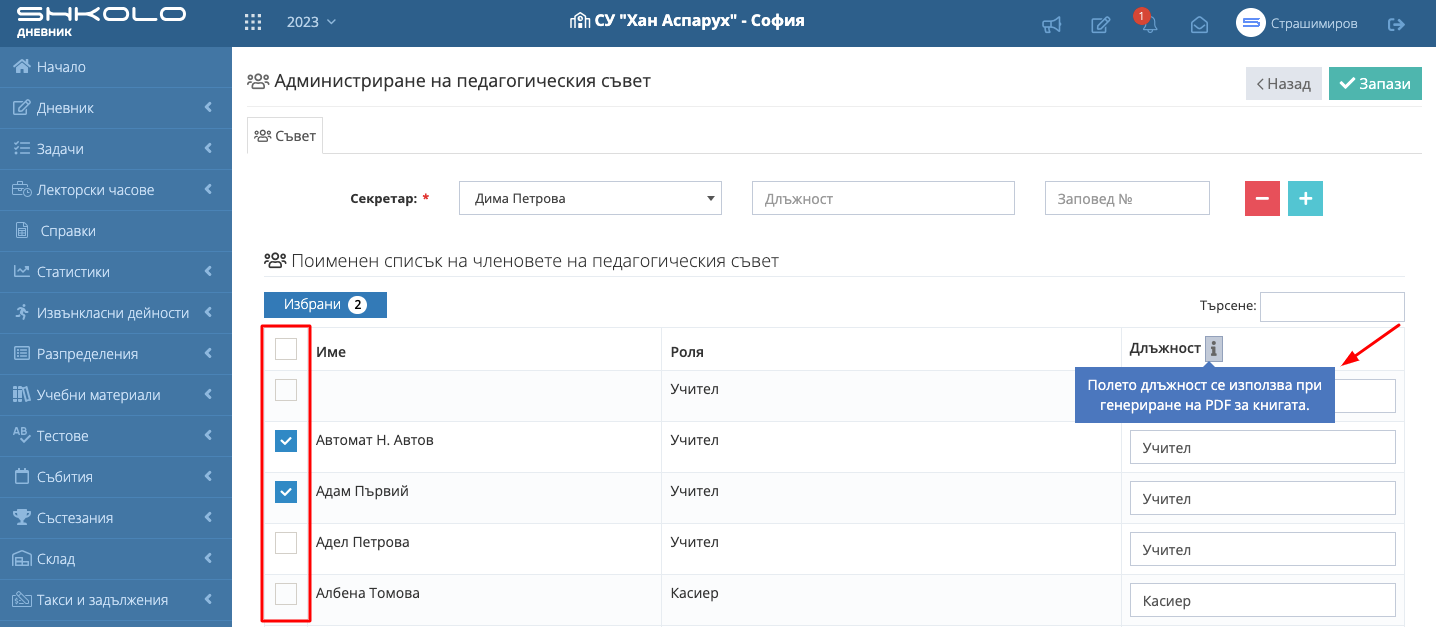The width and height of the screenshot is (1436, 627).
Task: Click the logout icon
Action: point(1396,24)
